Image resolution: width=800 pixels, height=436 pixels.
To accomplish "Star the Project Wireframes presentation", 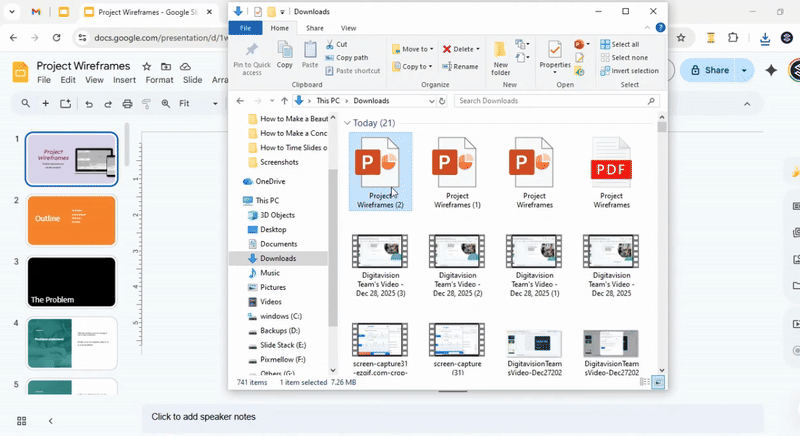I will point(145,66).
